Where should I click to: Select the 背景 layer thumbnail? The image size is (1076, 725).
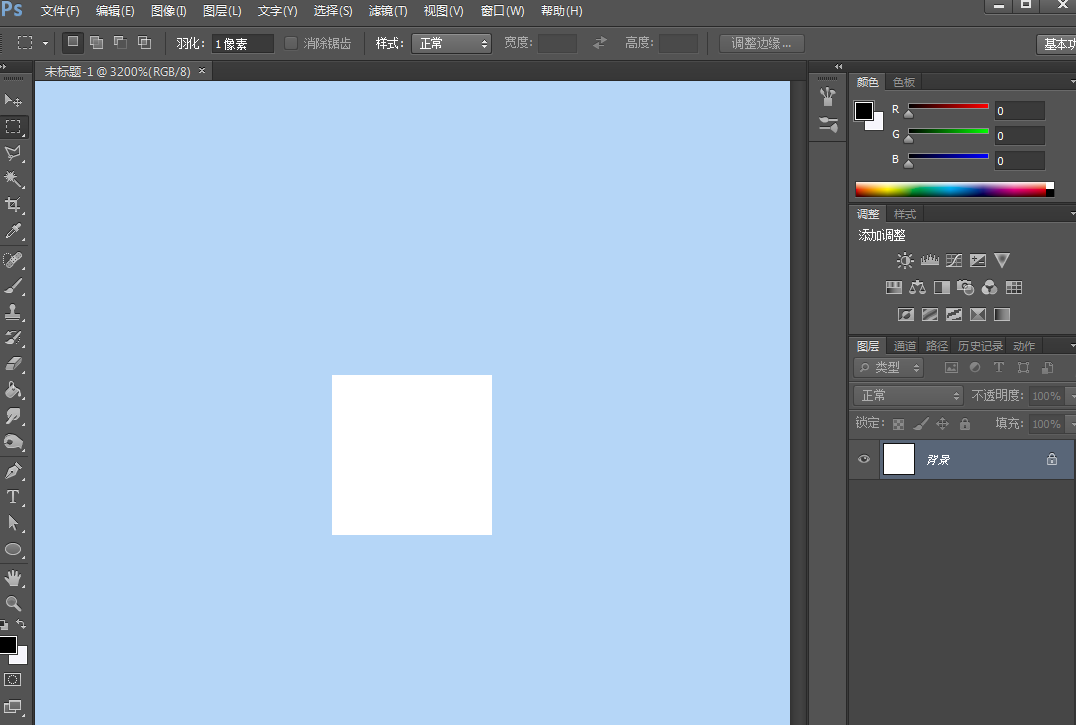click(x=898, y=459)
